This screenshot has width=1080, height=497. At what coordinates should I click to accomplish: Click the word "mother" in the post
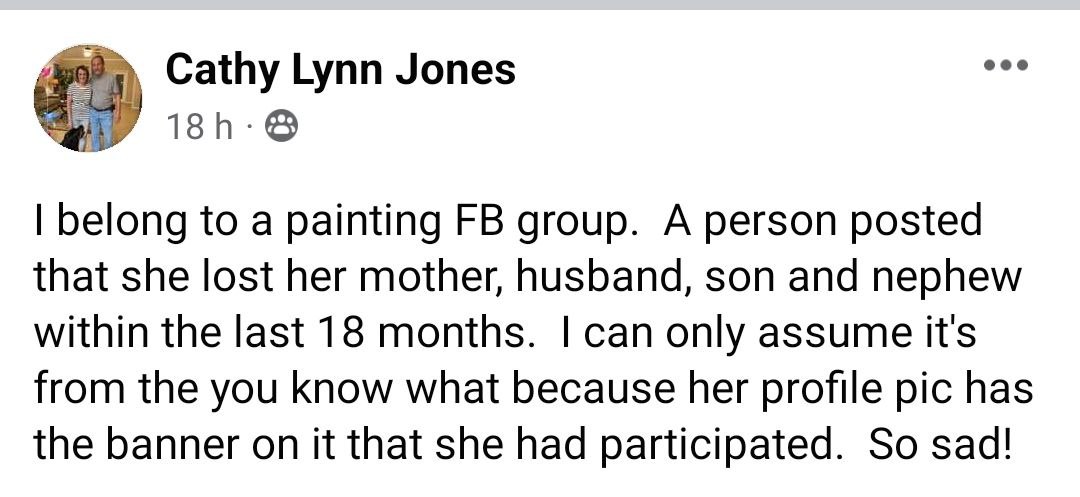[x=438, y=278]
